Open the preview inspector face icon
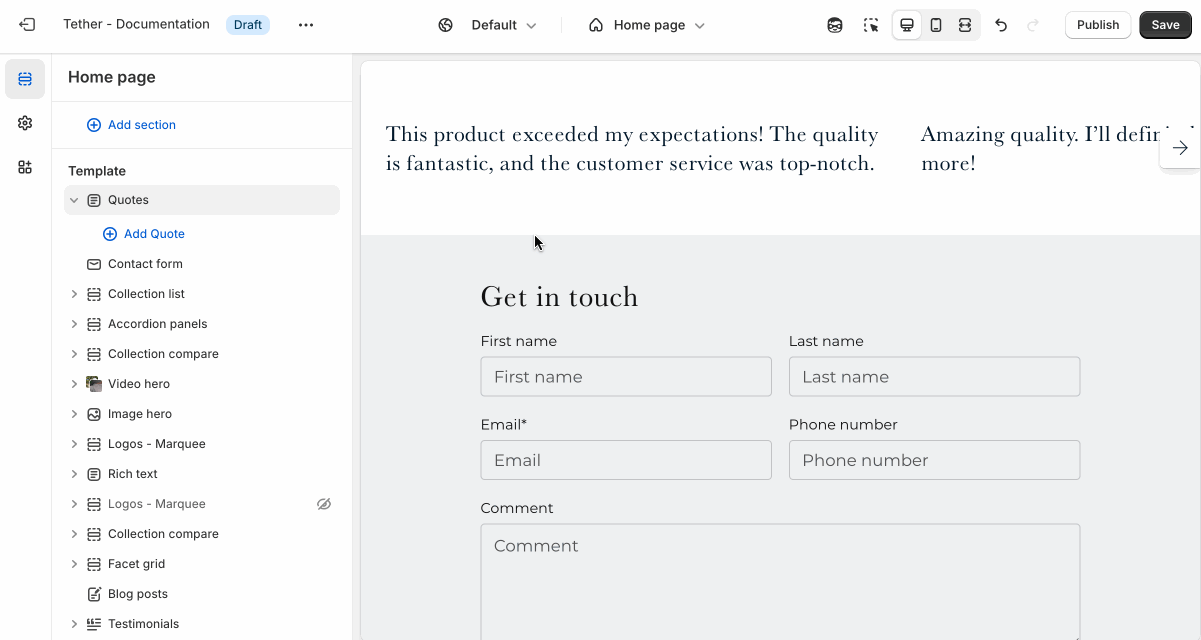Screen dimensions: 1201x640 (835, 25)
